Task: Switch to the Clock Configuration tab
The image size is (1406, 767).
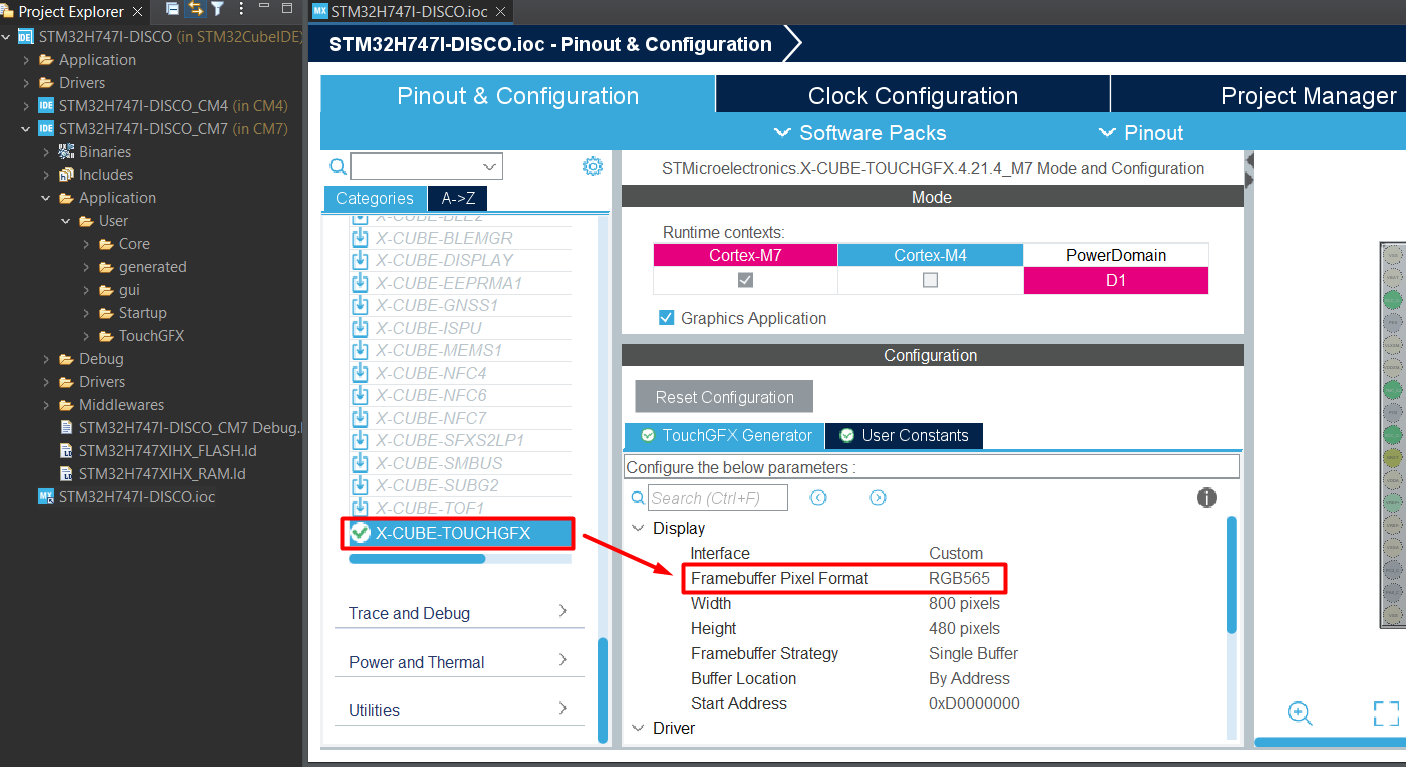Action: (x=911, y=95)
